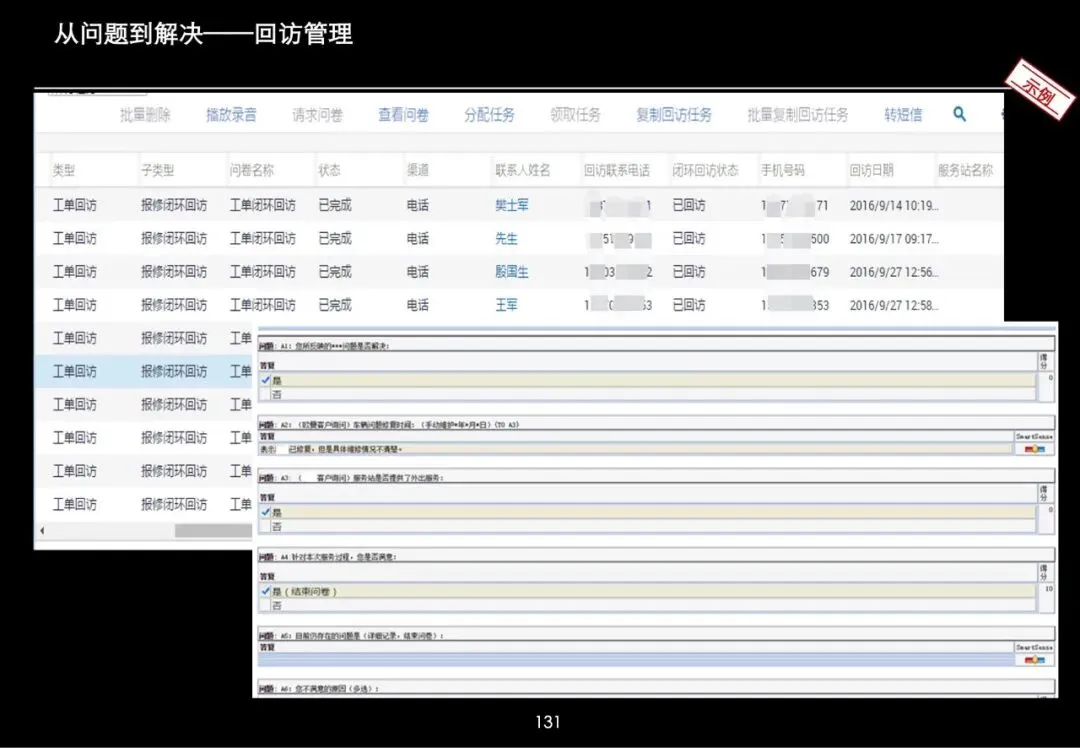Select date cell 2016/9/14 10:19
The height and width of the screenshot is (748, 1080).
click(x=894, y=205)
